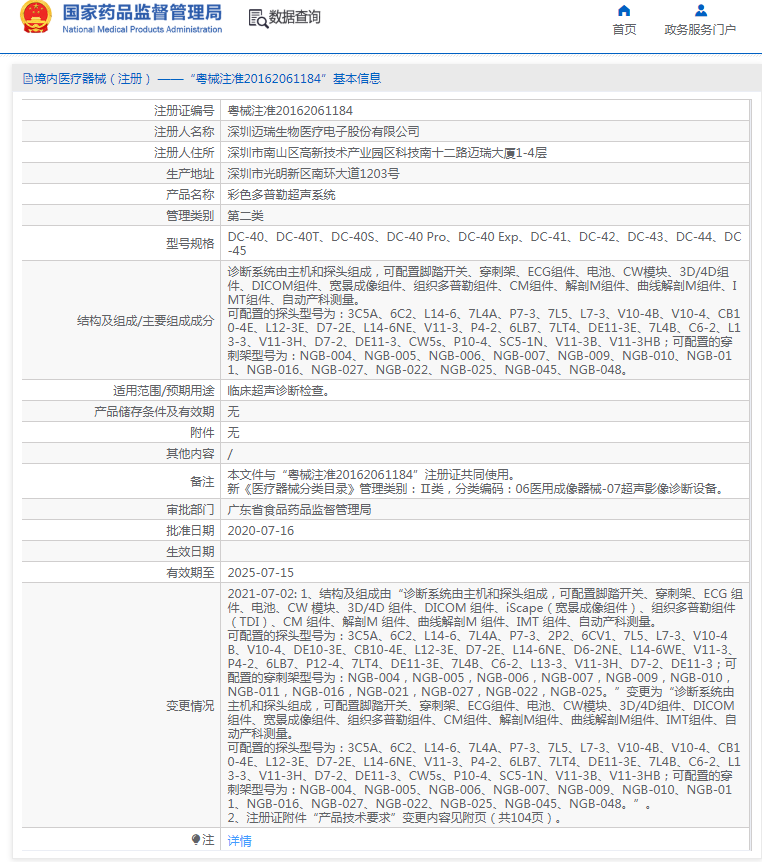
Task: Click the 首页 text label
Action: tap(624, 30)
